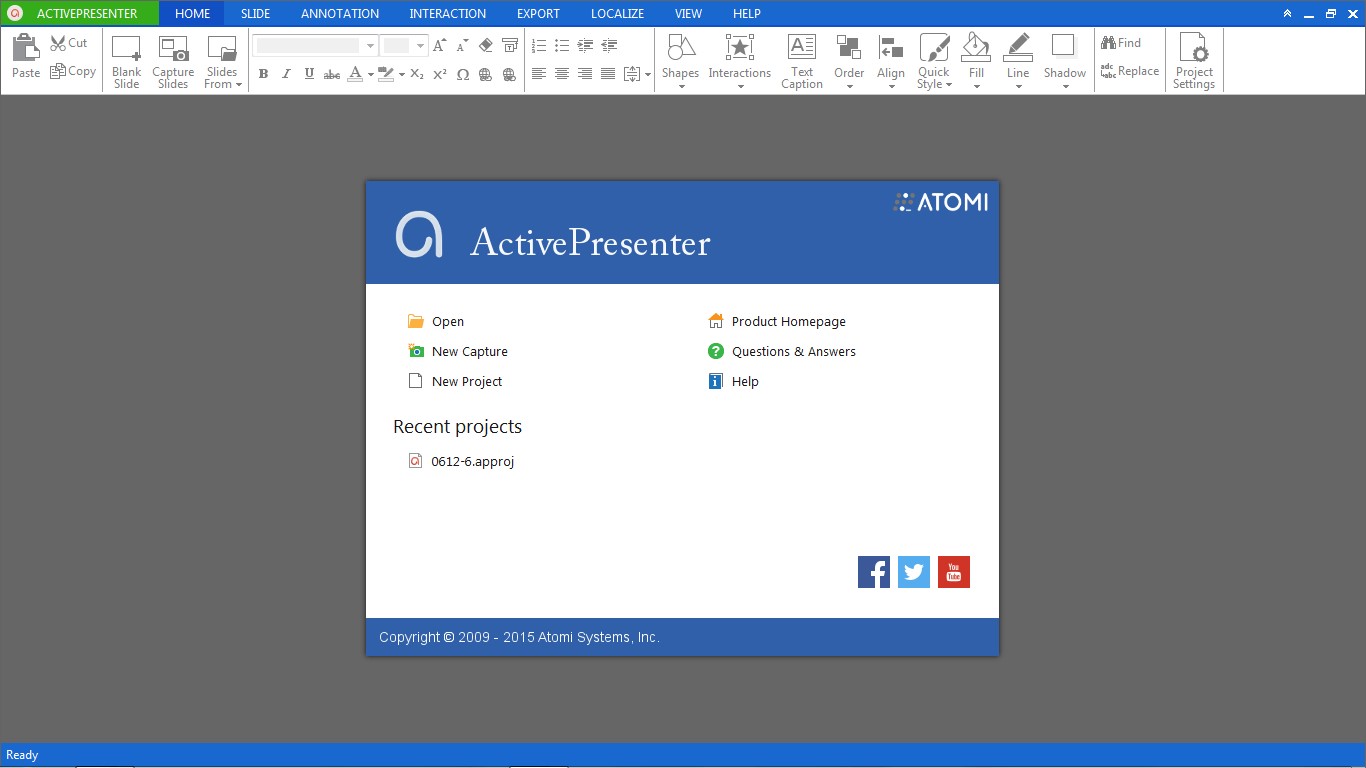This screenshot has height=768, width=1366.
Task: Create a New Project from the start page
Action: click(455, 381)
